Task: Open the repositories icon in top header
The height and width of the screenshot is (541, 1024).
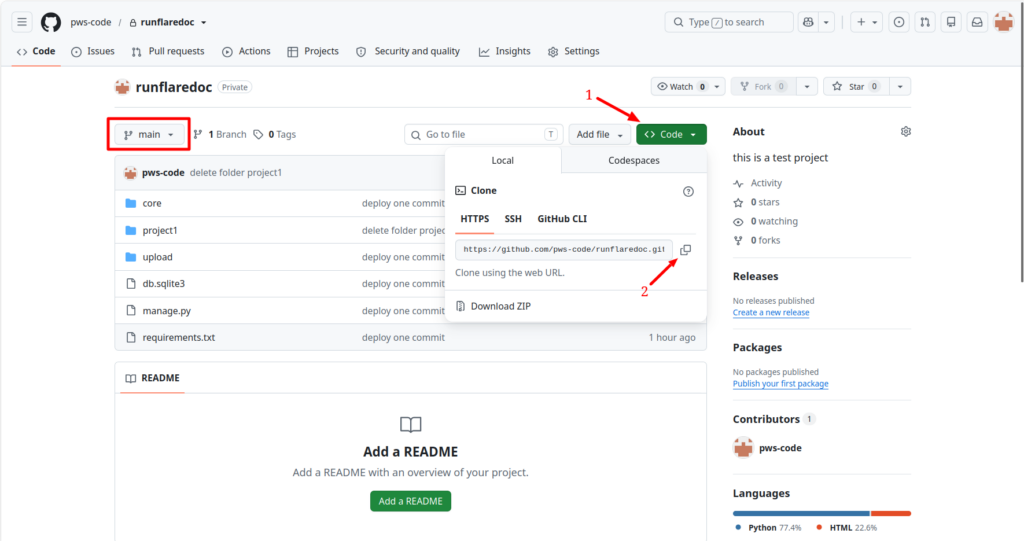Action: 951,22
